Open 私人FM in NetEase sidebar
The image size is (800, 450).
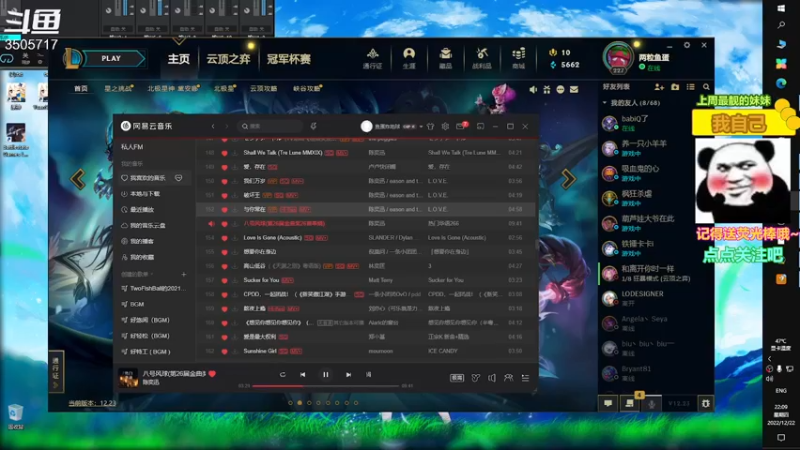coord(132,147)
